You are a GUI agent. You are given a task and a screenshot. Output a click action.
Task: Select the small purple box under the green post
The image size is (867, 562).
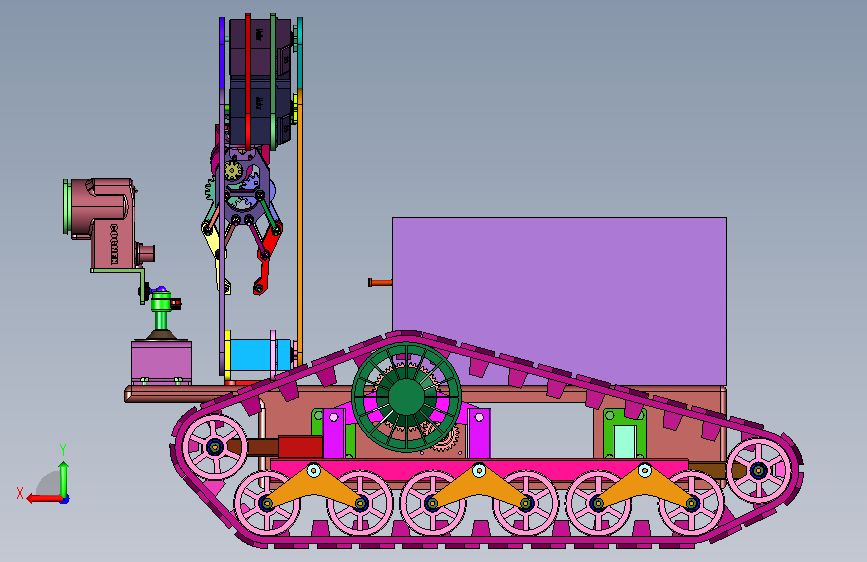(x=161, y=361)
